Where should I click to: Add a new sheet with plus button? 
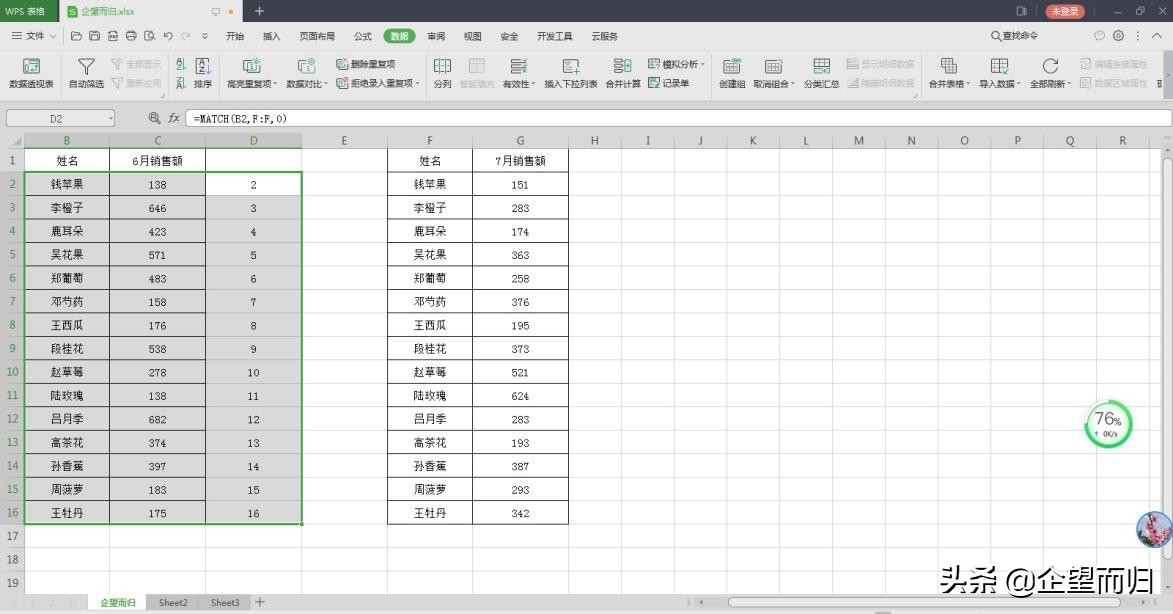point(260,602)
